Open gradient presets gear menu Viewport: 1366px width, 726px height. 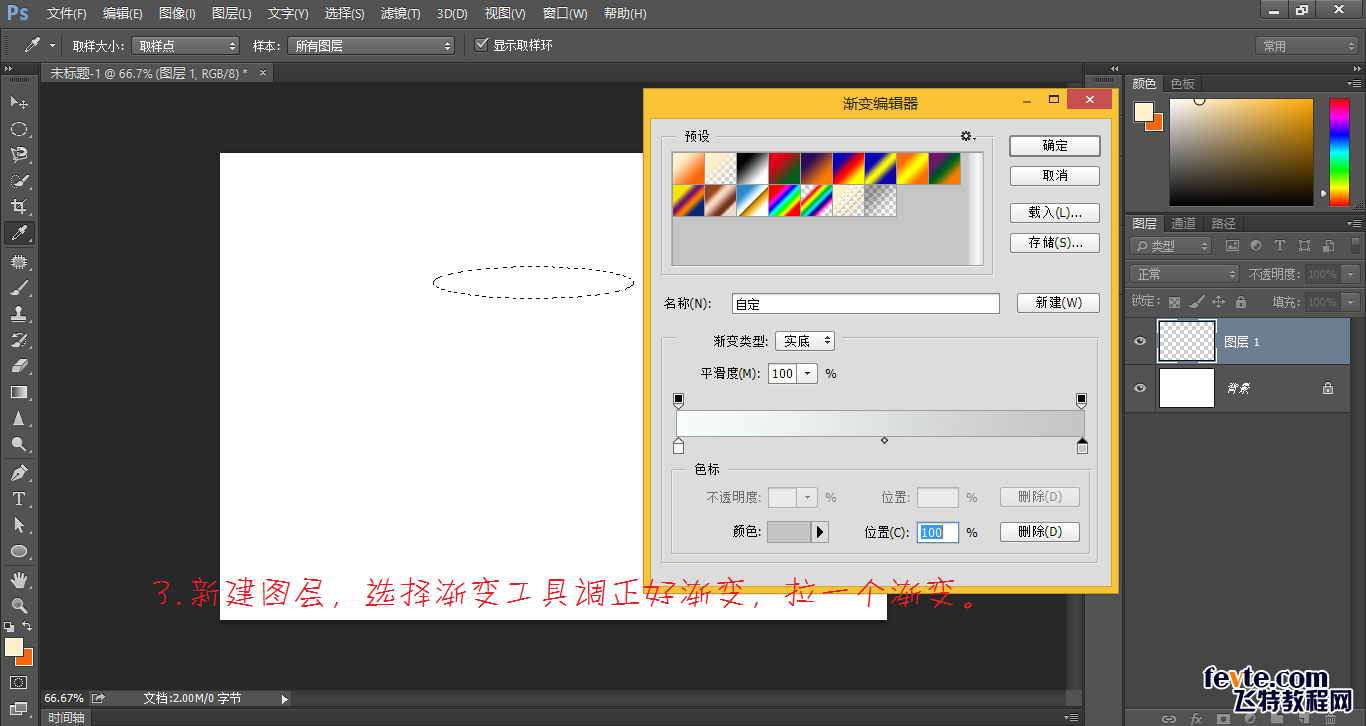pyautogui.click(x=967, y=136)
